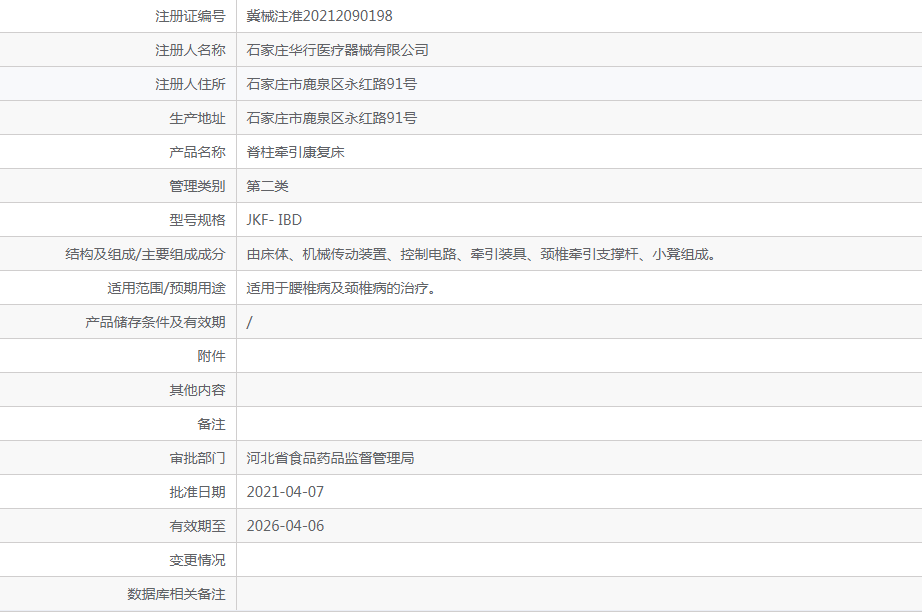The image size is (922, 615).
Task: Click 河北省食品药品监督管理局 value
Action: 330,459
